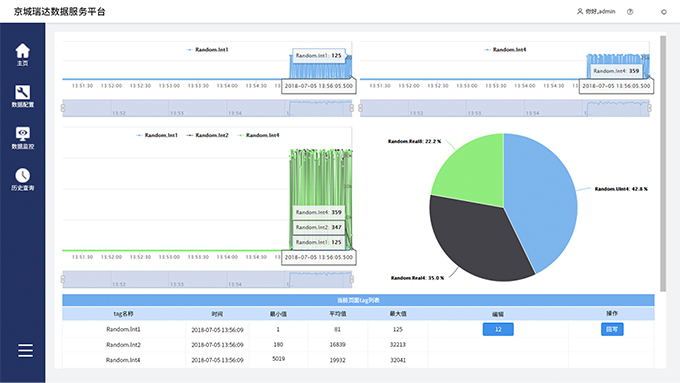Click the minimum value column header
The width and height of the screenshot is (680, 383).
tap(278, 314)
